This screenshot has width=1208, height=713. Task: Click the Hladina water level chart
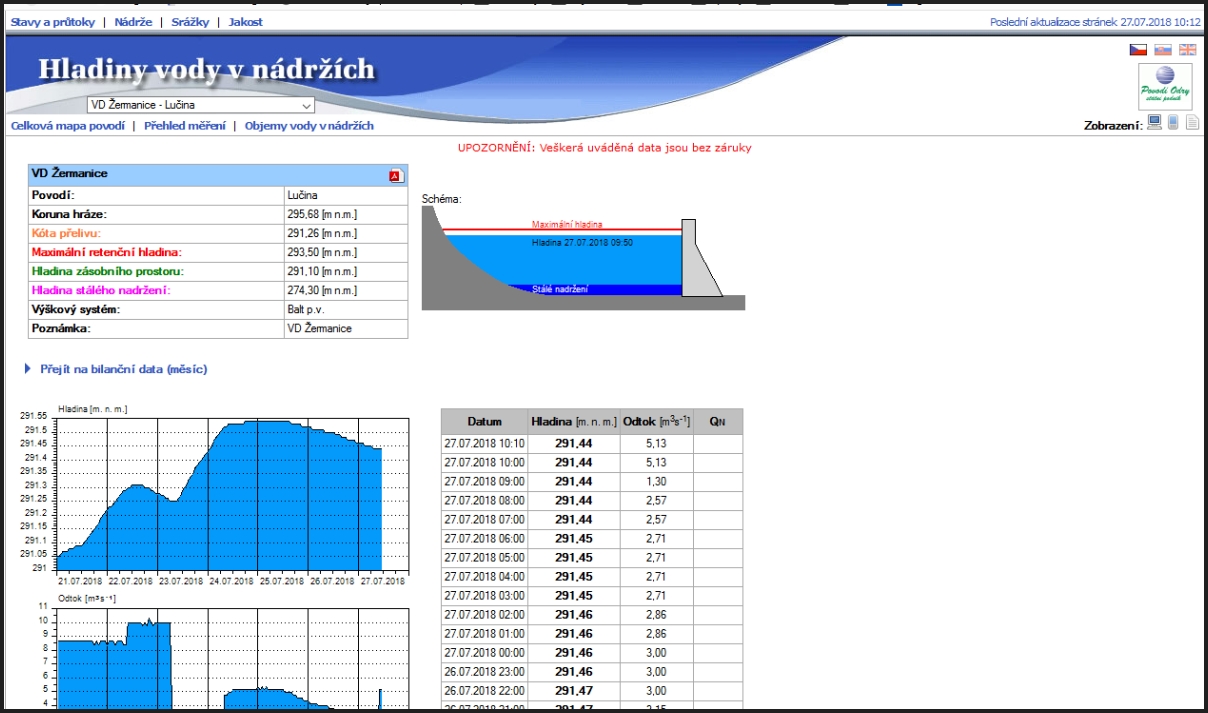click(x=232, y=495)
